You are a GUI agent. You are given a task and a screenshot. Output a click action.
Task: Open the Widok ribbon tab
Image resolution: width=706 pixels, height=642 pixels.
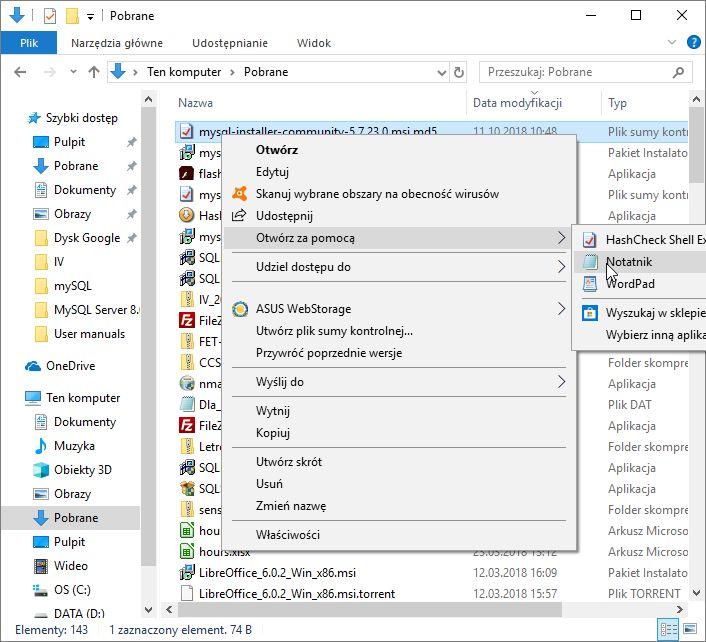click(314, 43)
